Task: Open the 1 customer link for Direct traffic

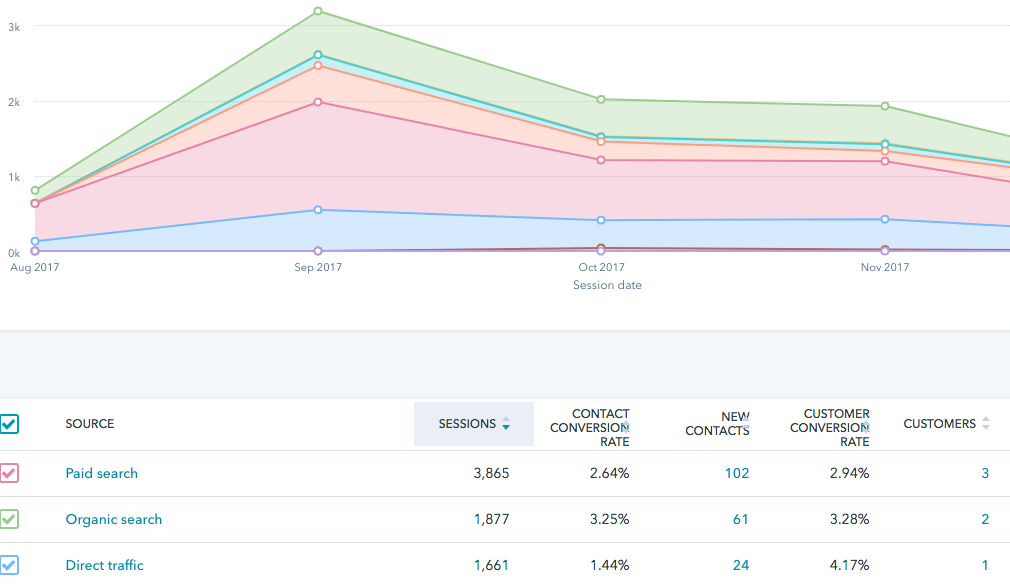Action: (x=985, y=565)
